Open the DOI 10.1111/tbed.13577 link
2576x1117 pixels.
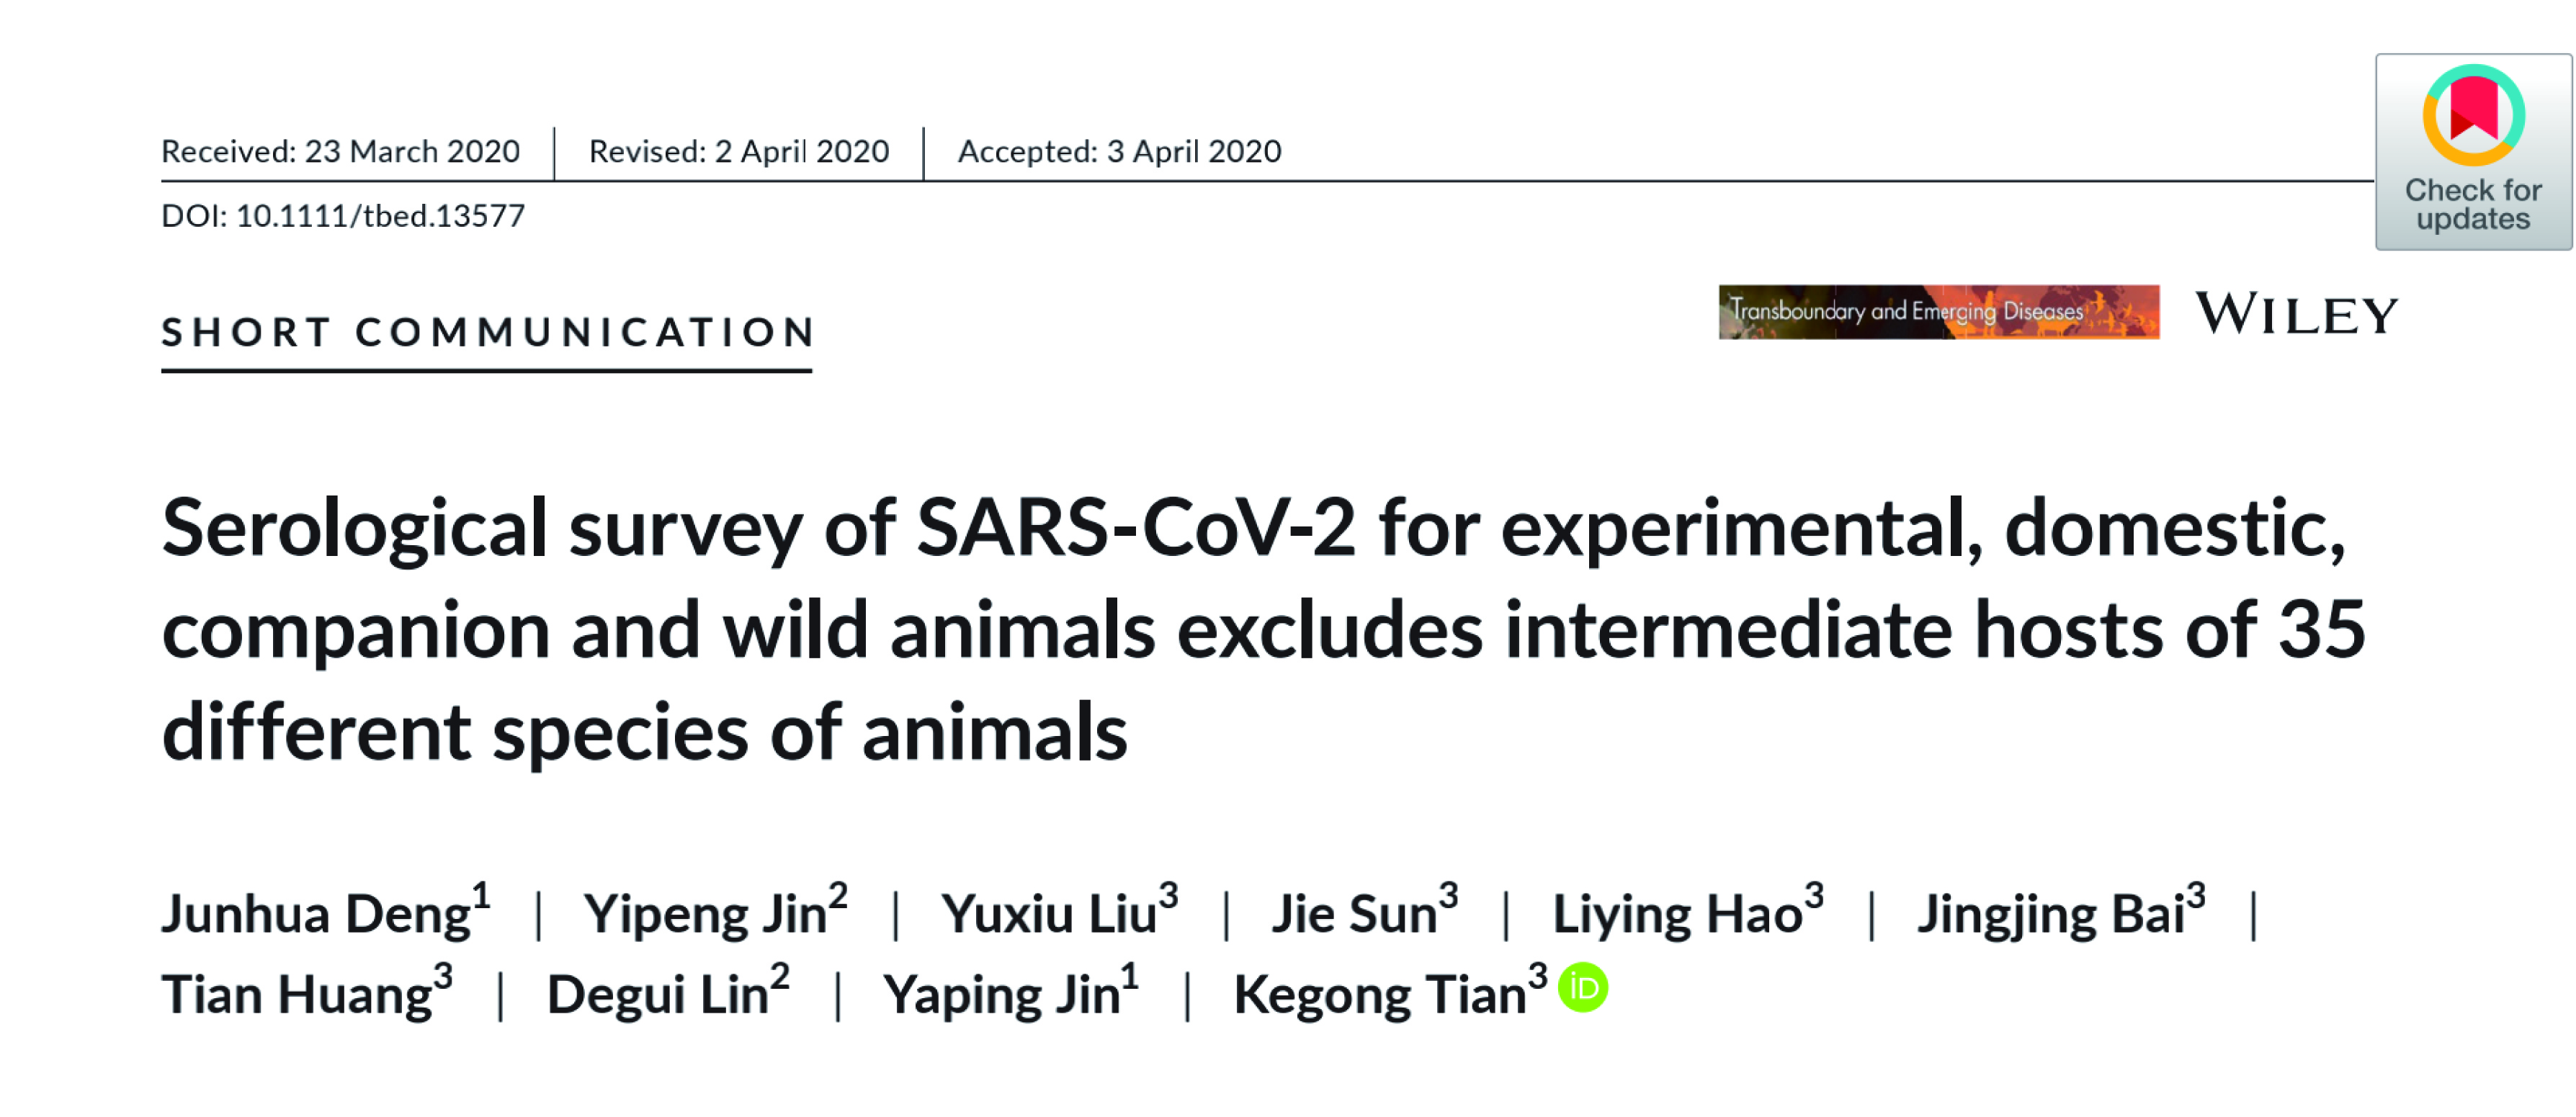[343, 216]
